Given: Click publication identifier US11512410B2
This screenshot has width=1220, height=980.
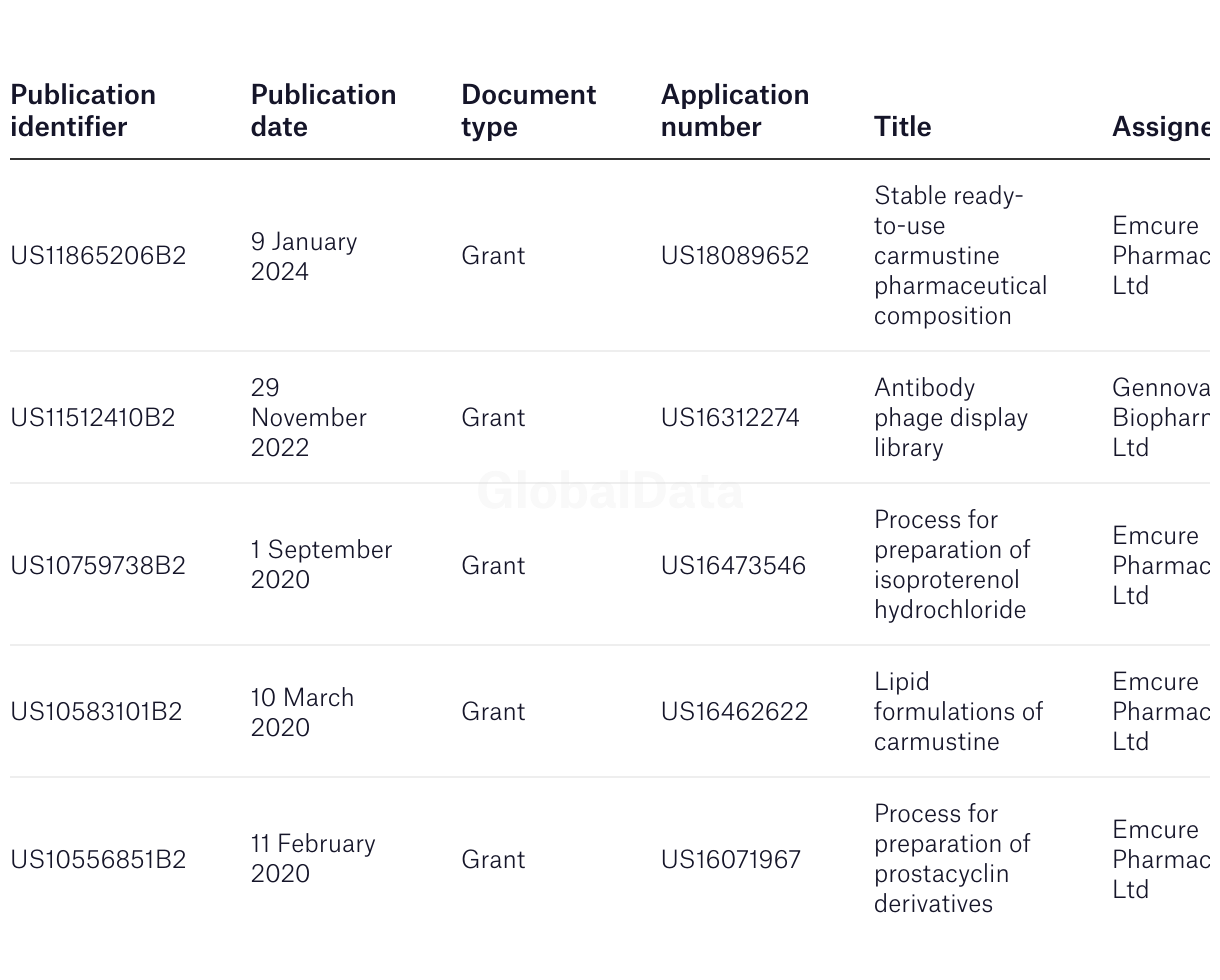Looking at the screenshot, I should pyautogui.click(x=93, y=418).
